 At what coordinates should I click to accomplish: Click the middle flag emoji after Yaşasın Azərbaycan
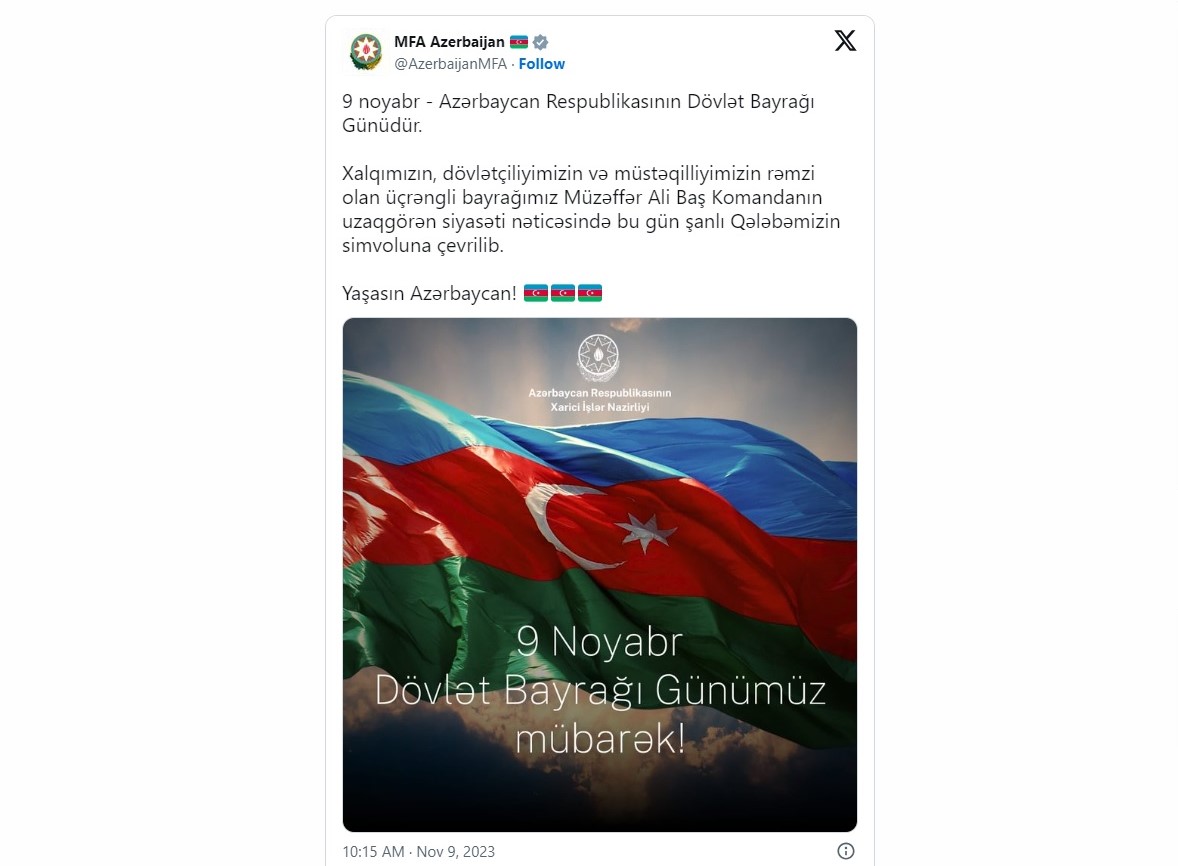click(563, 293)
